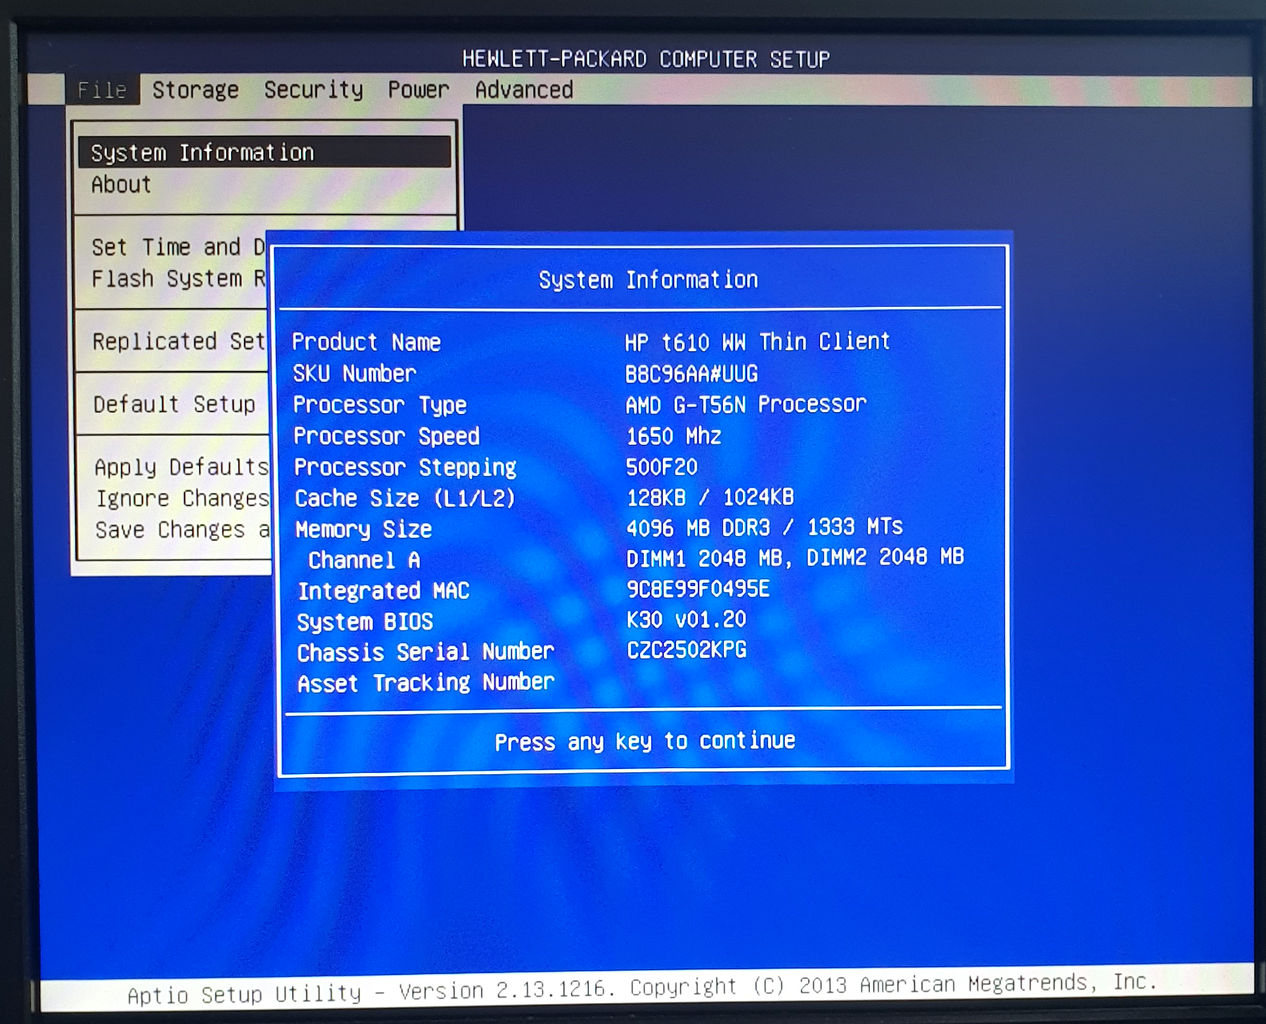Select the Chassis Serial Number value
This screenshot has height=1024, width=1266.
coord(686,650)
